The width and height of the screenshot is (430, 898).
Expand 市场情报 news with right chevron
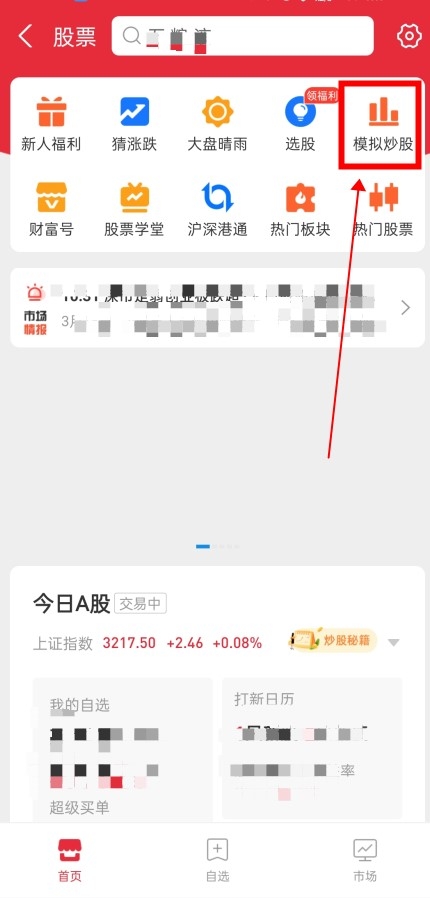tap(405, 308)
